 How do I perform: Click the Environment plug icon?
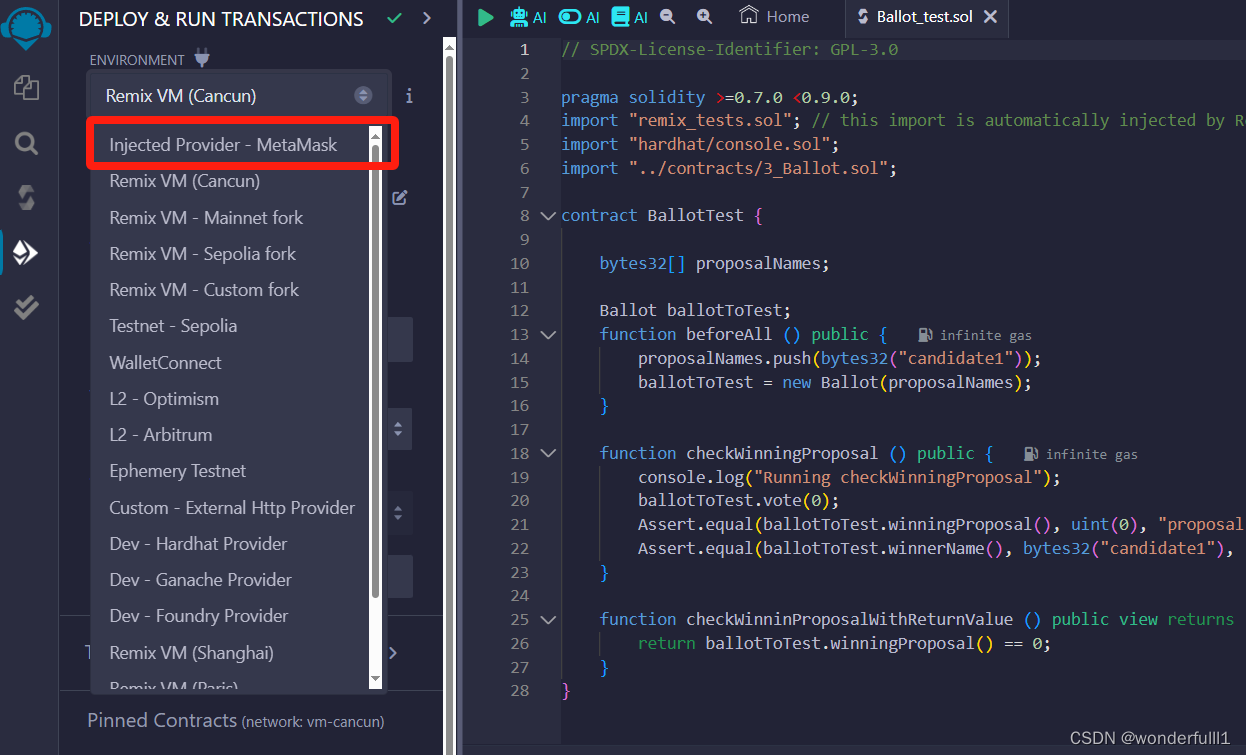click(x=202, y=59)
